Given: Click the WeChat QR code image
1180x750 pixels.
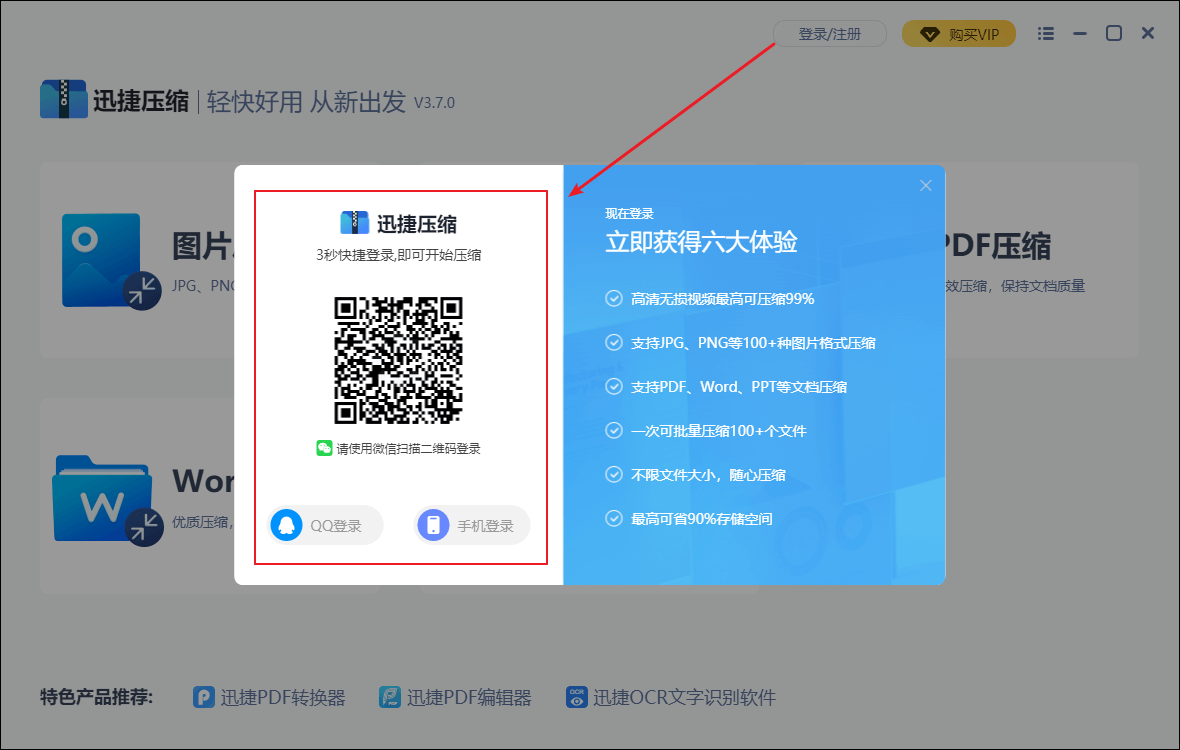Looking at the screenshot, I should (x=398, y=360).
